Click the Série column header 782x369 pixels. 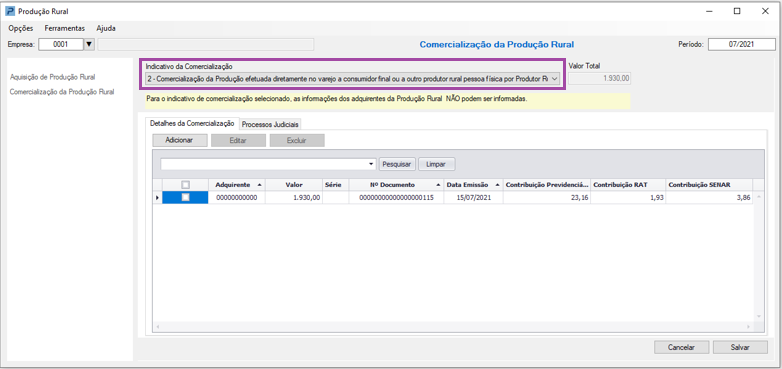click(x=336, y=184)
